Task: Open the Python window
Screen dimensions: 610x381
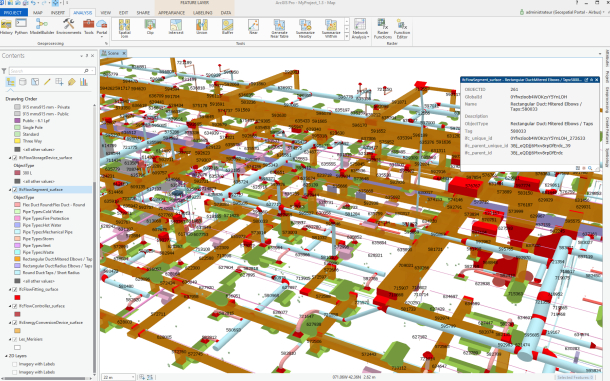Action: click(x=21, y=27)
